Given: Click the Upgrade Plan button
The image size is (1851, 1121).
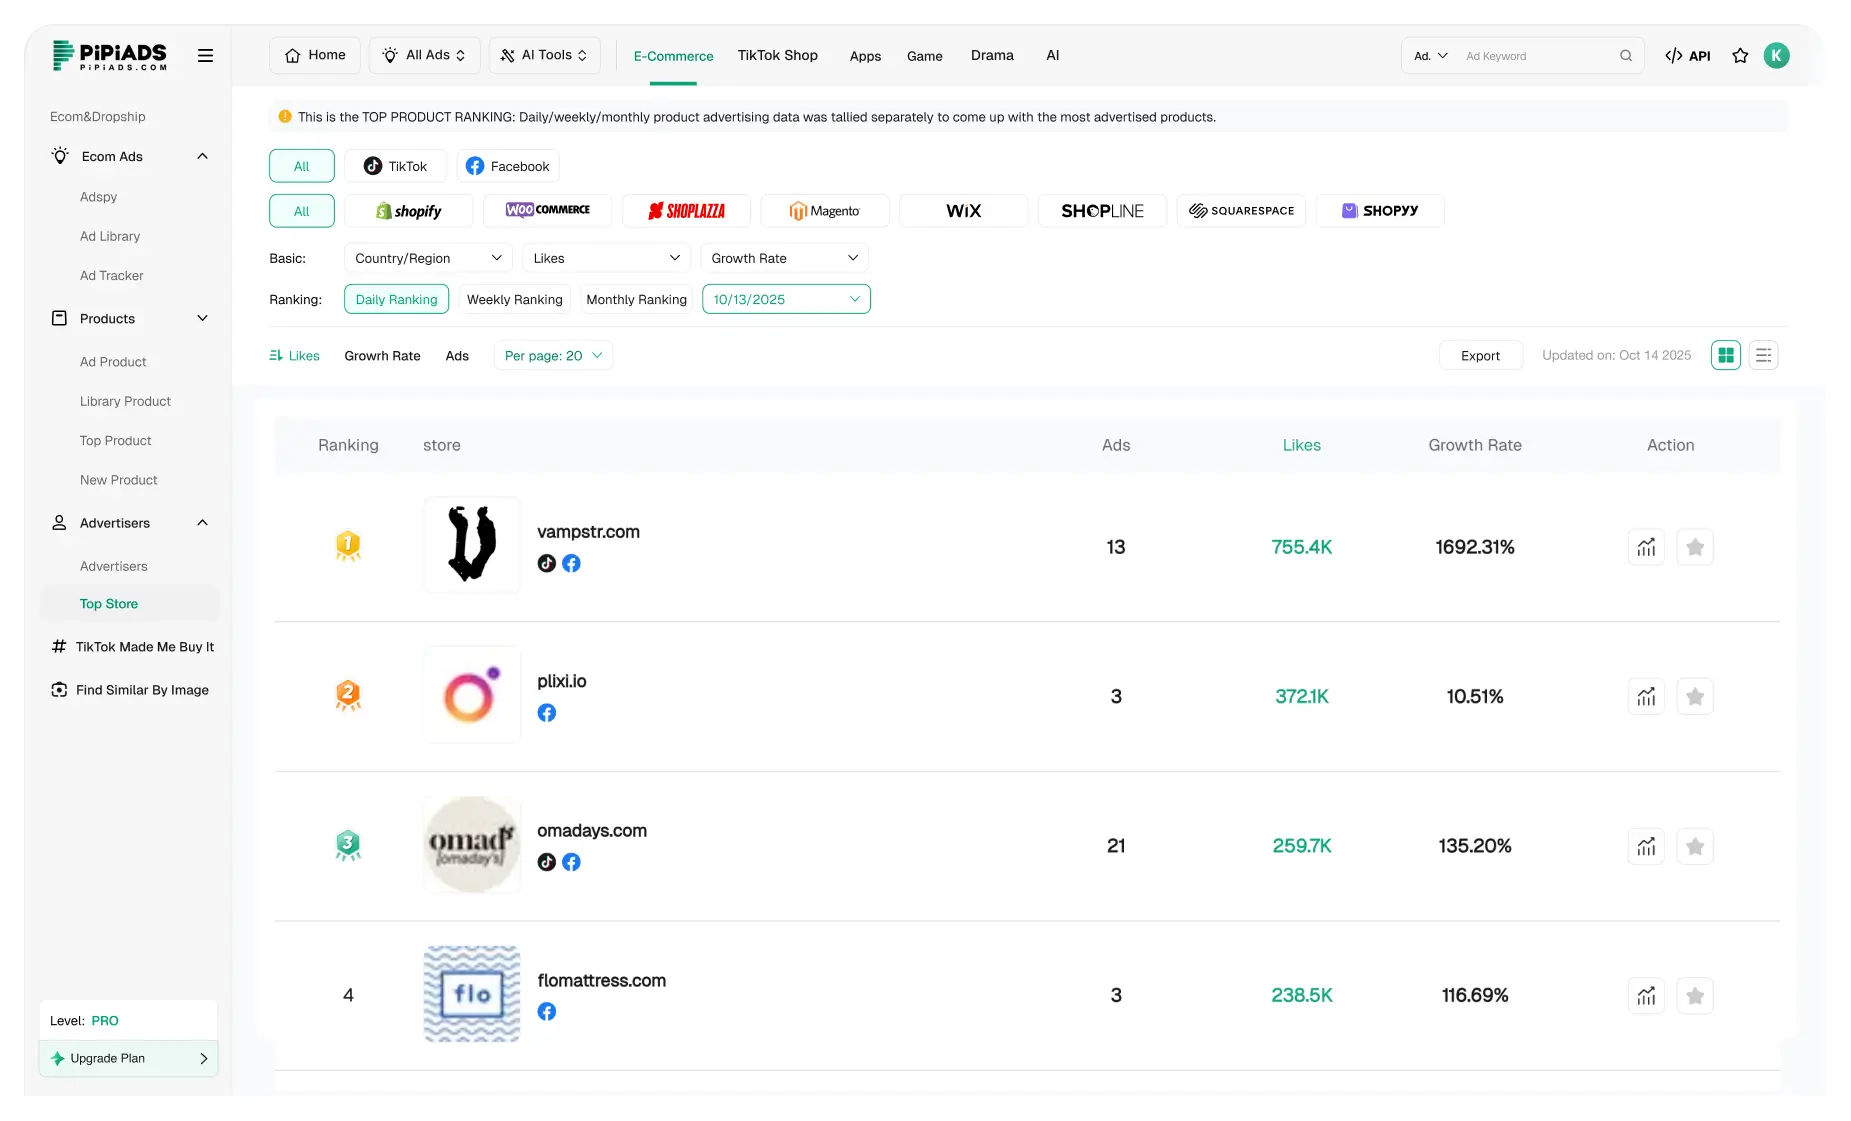Looking at the screenshot, I should coord(128,1058).
